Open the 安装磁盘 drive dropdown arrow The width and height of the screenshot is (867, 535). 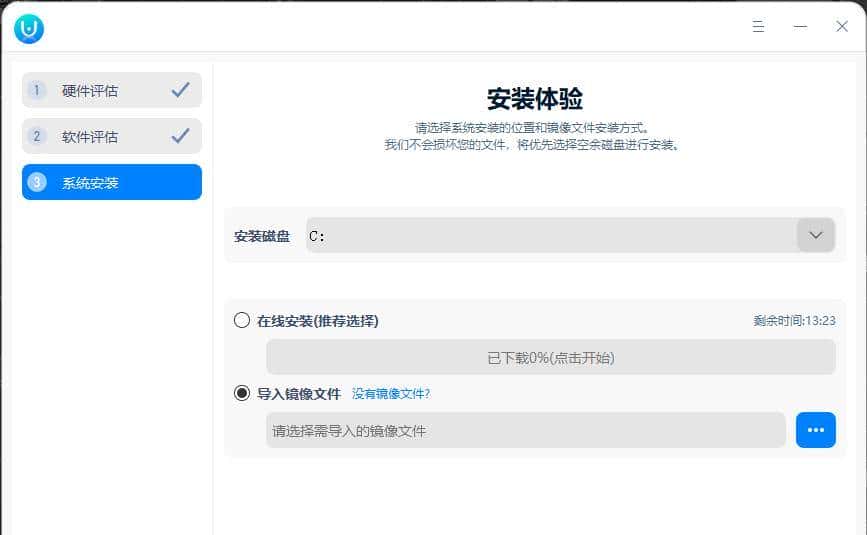(816, 235)
